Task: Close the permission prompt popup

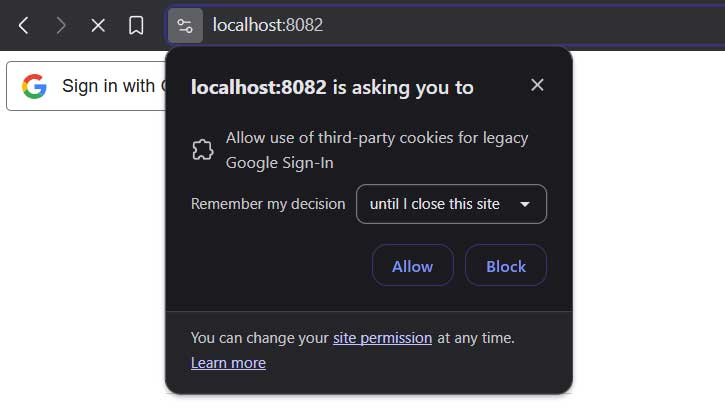Action: point(537,85)
